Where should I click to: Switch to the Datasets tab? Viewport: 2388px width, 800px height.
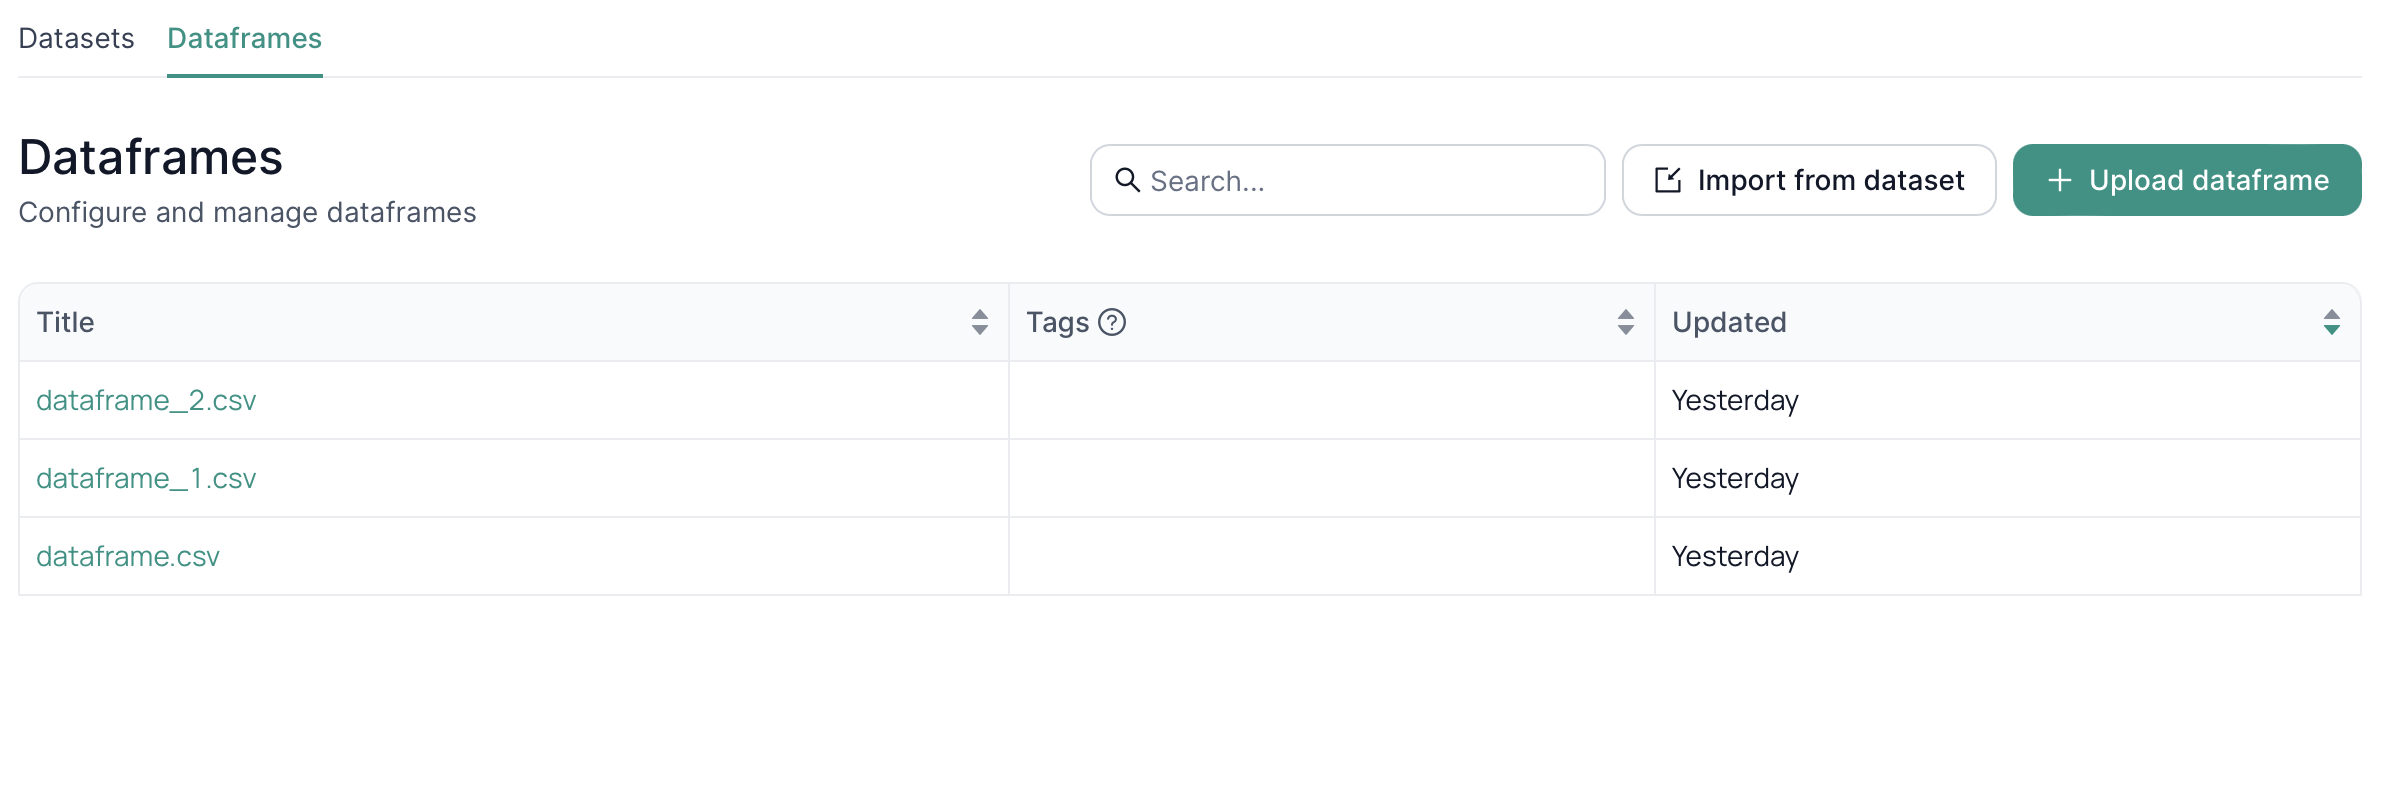[76, 38]
